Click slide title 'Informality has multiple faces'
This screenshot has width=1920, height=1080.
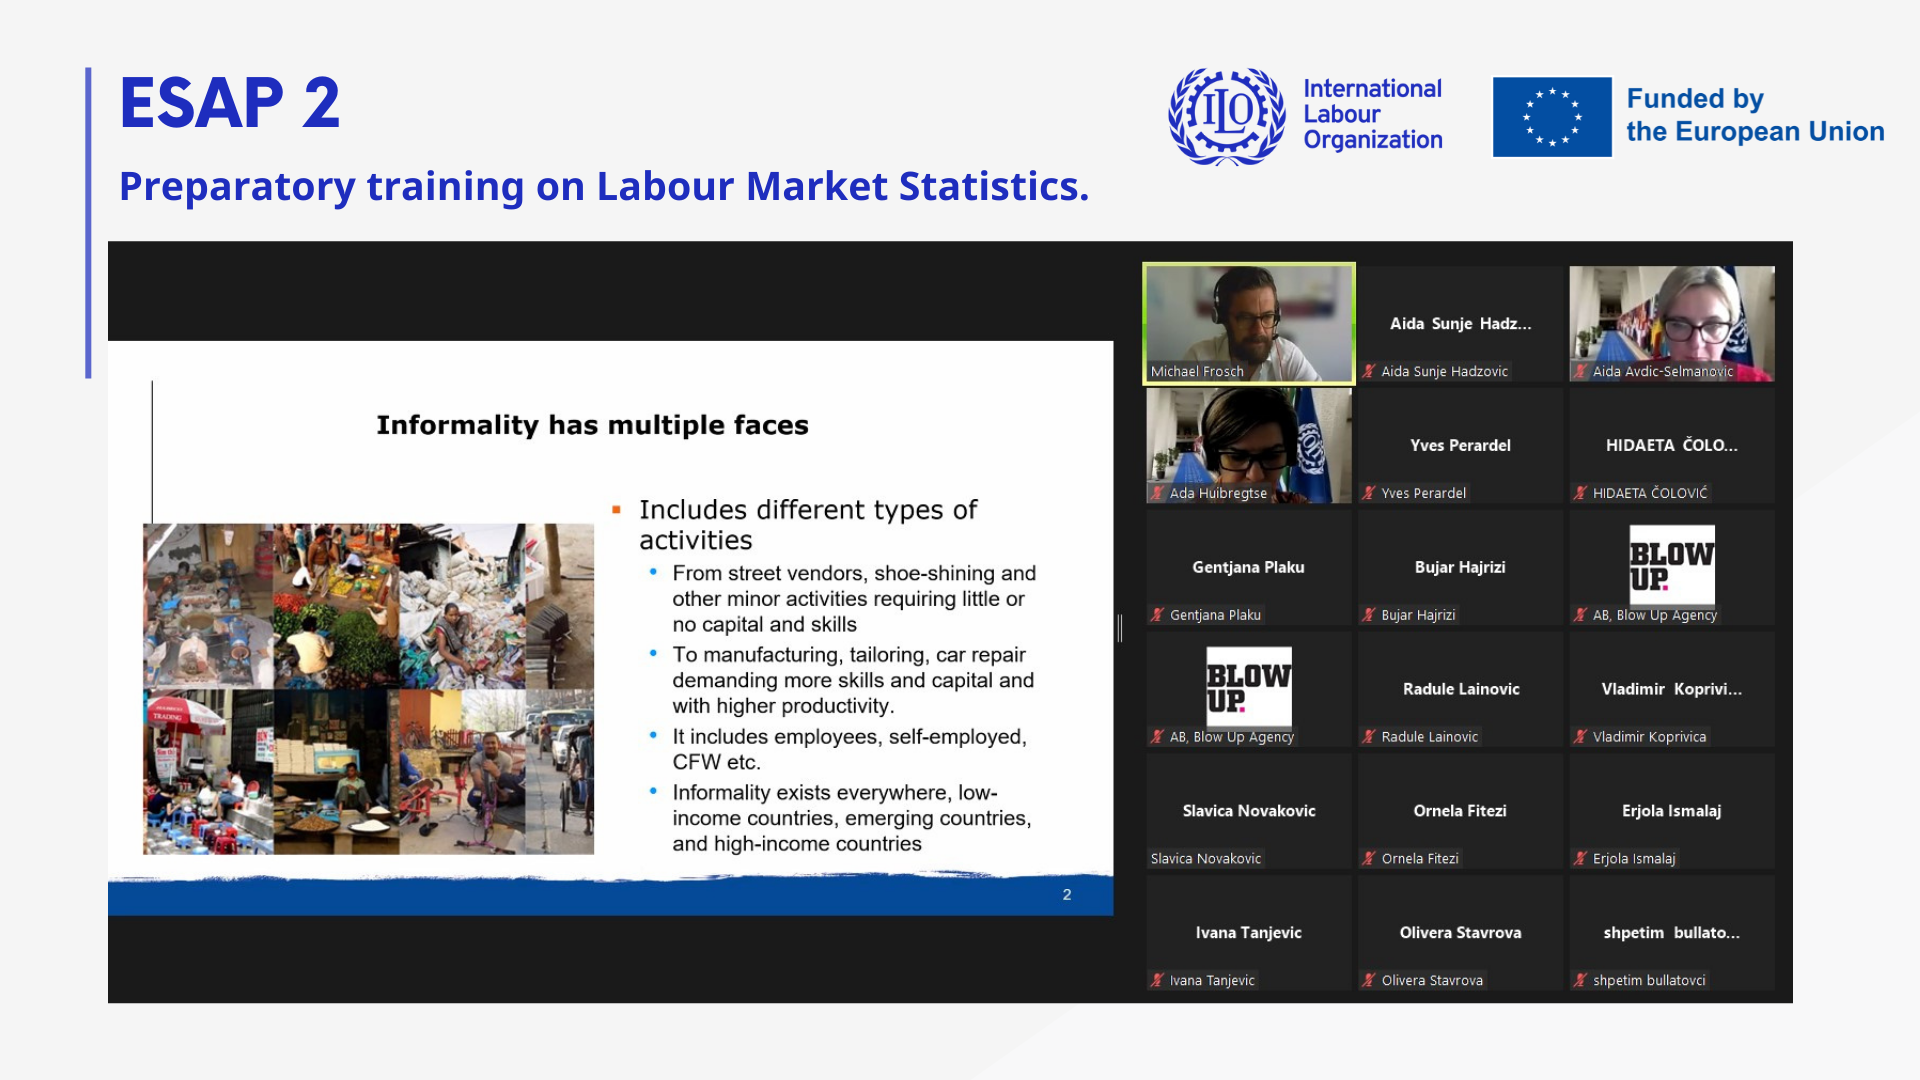592,426
